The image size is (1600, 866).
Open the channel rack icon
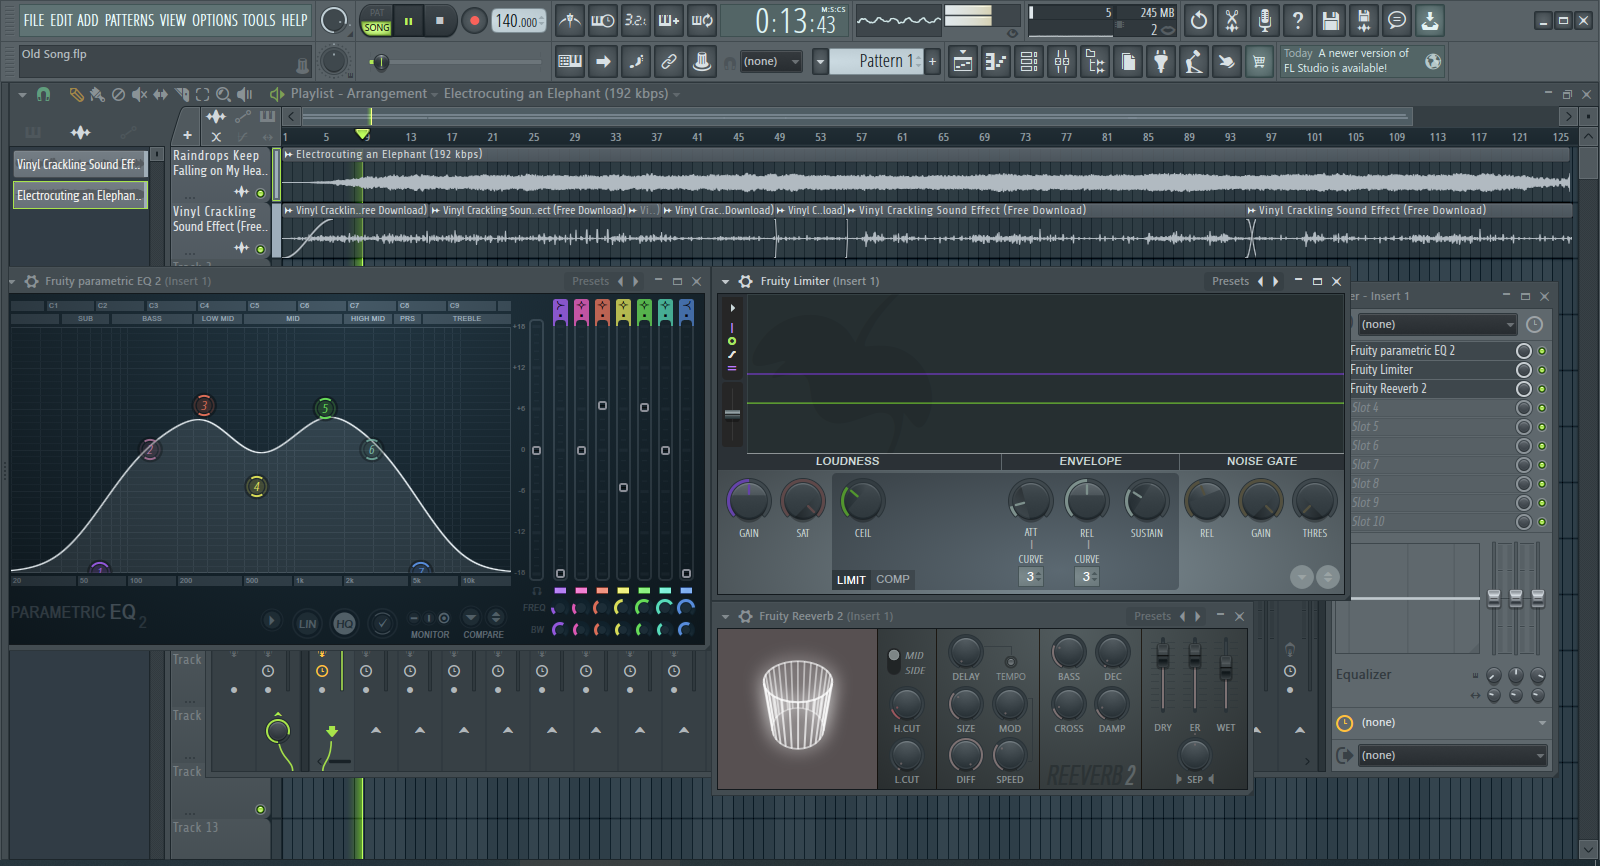(1029, 62)
